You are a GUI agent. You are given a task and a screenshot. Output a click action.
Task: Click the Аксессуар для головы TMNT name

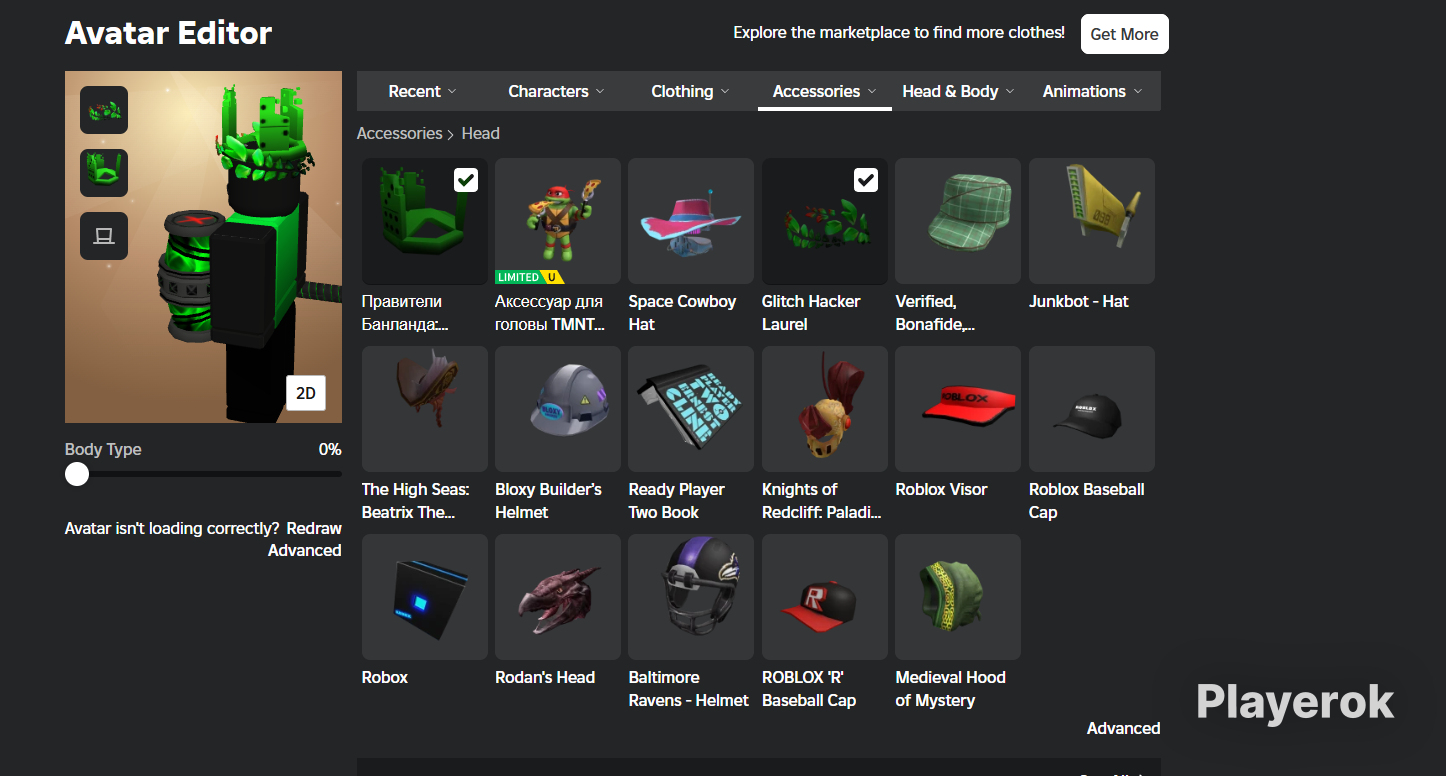551,313
